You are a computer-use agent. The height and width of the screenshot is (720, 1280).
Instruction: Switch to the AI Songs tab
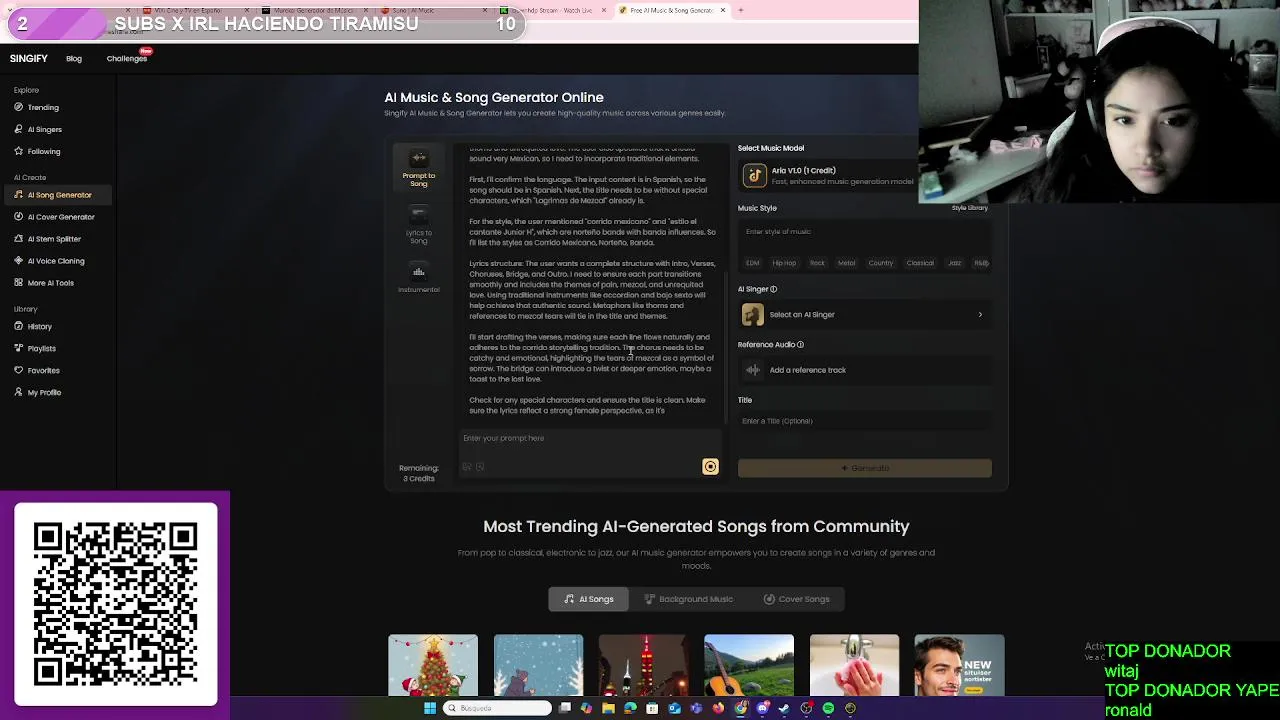[589, 599]
